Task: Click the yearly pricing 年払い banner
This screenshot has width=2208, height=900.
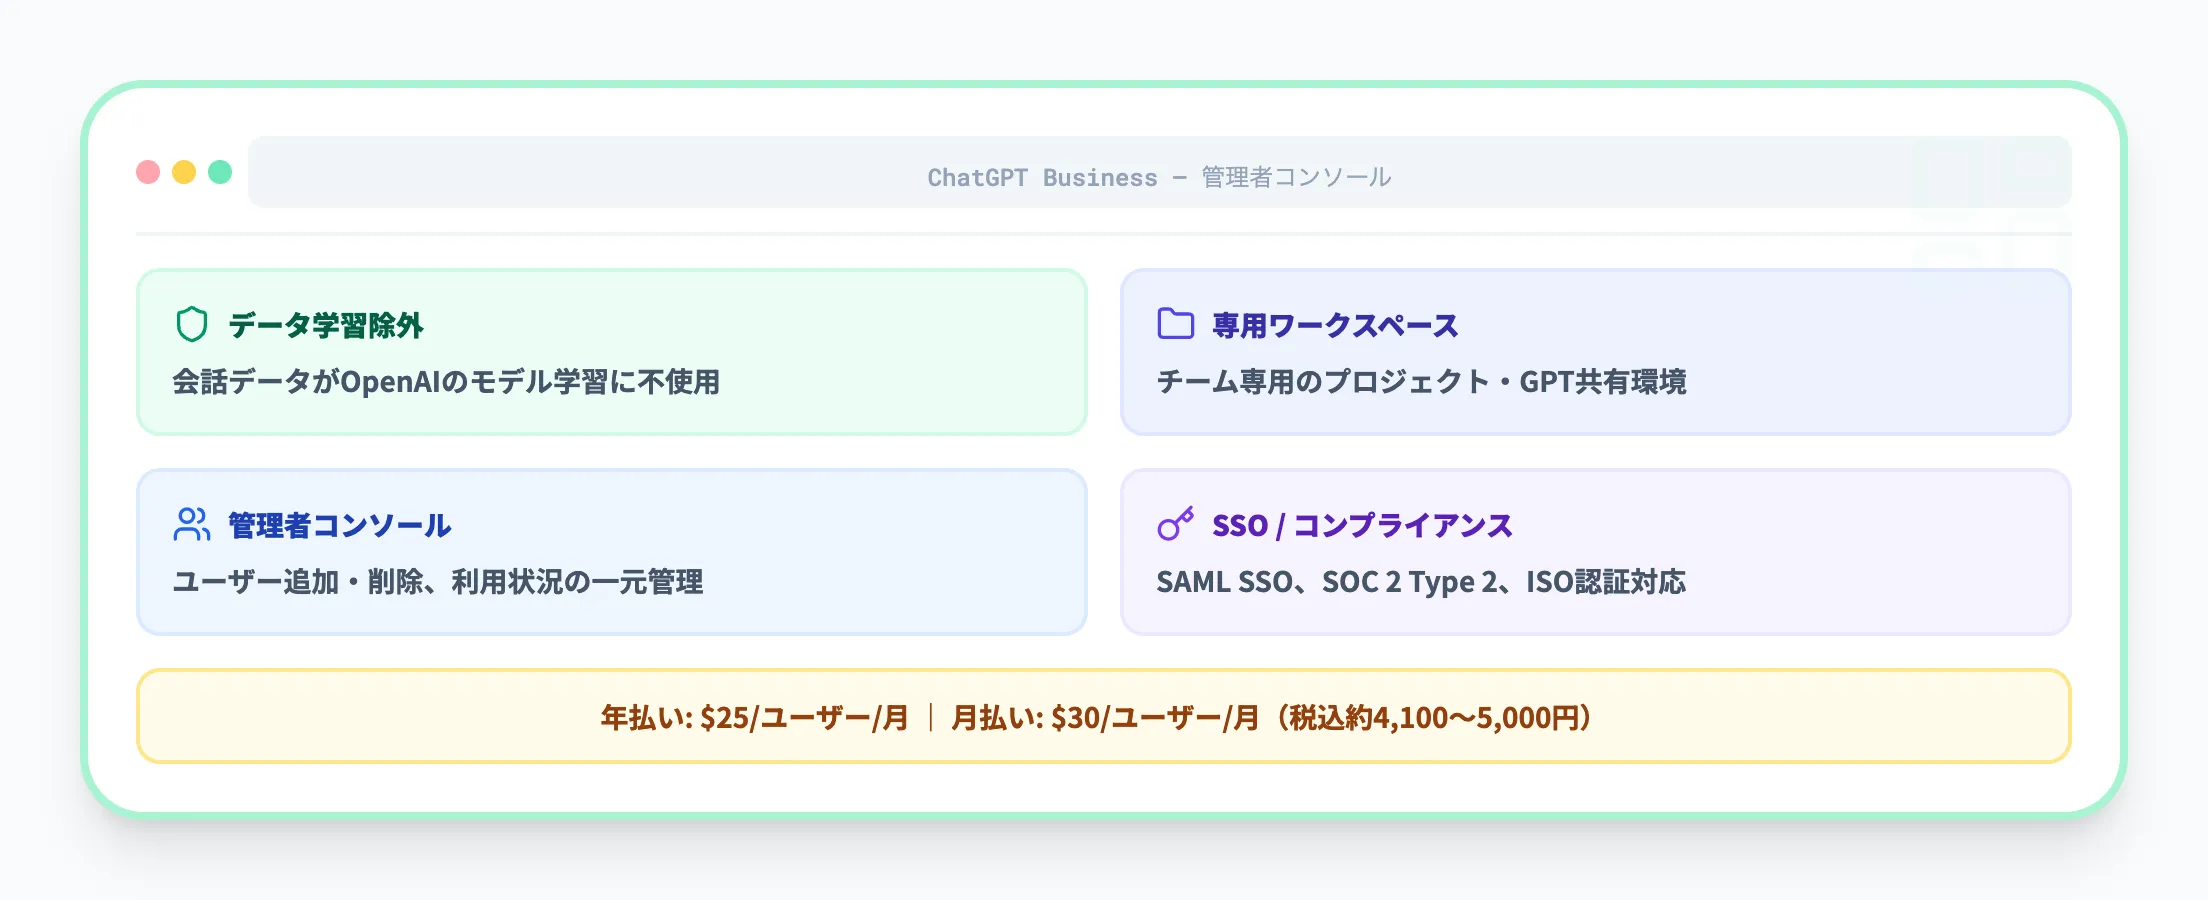Action: (752, 716)
